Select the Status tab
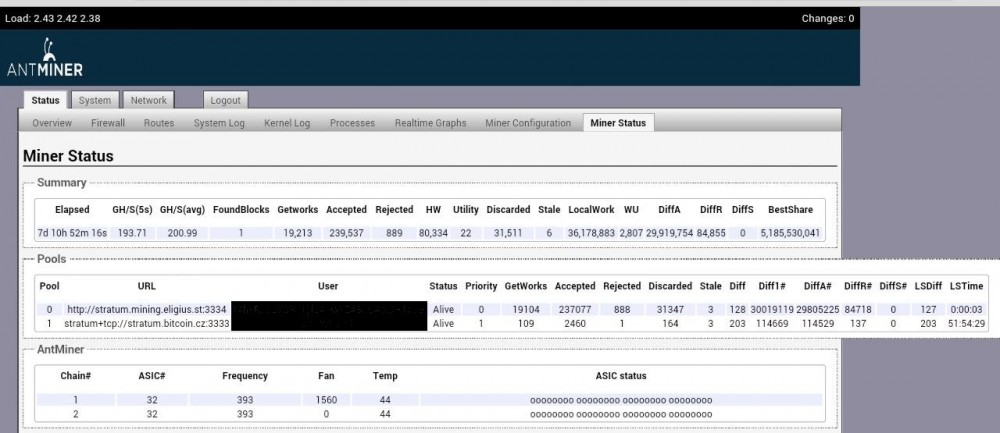This screenshot has height=433, width=1000. 46,100
